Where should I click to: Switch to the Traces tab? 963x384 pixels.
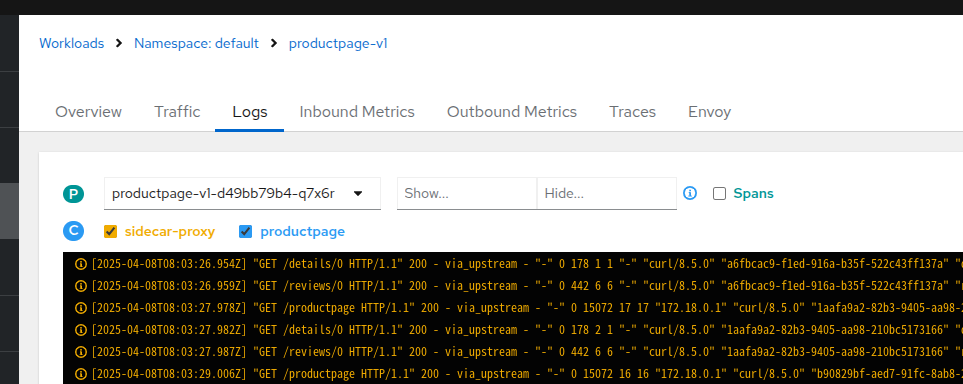pos(632,112)
